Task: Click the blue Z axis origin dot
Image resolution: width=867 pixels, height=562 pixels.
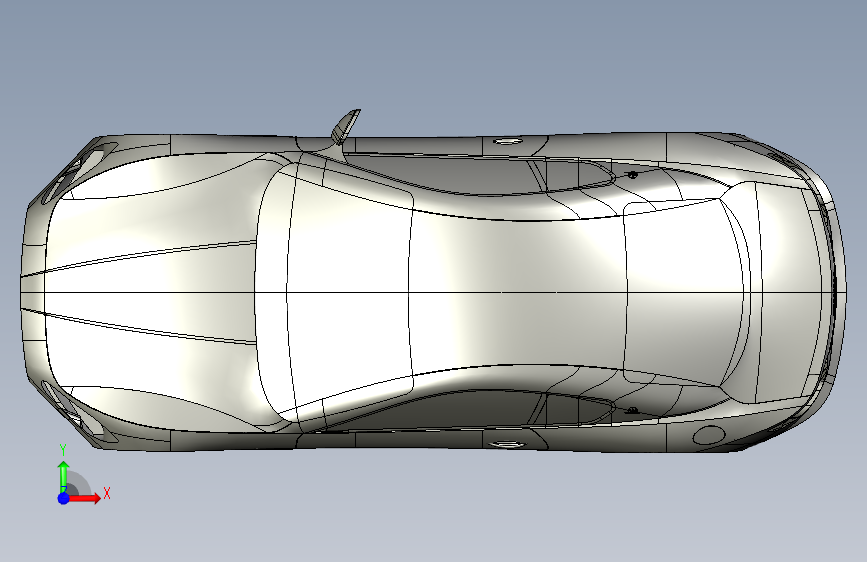Action: (64, 498)
